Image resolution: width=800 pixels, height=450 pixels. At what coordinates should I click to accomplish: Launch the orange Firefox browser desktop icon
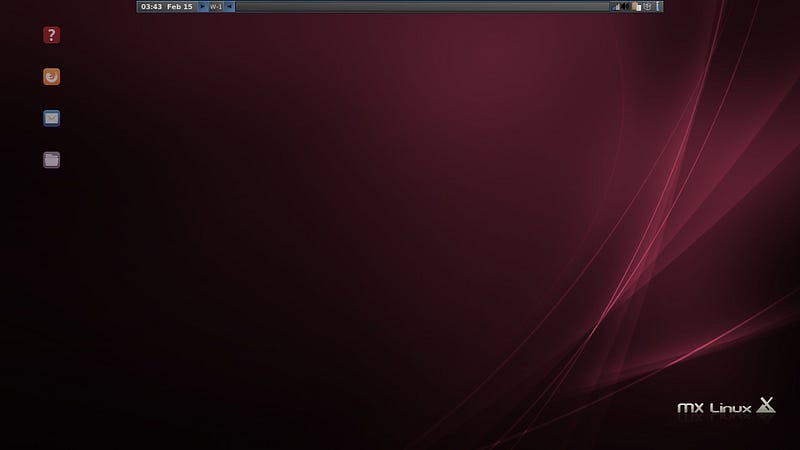pos(51,77)
